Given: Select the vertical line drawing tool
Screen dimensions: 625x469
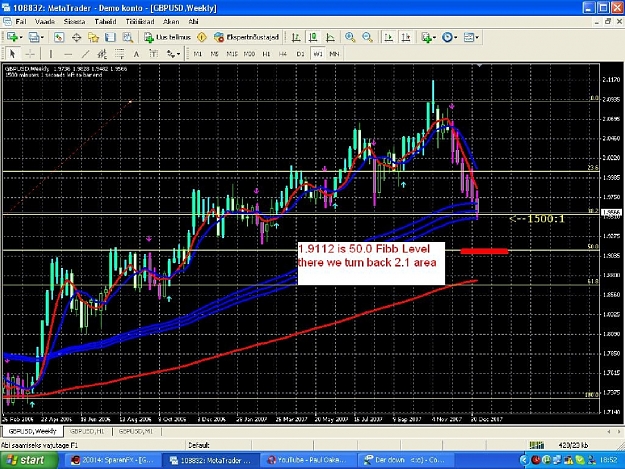Looking at the screenshot, I should (x=51, y=53).
